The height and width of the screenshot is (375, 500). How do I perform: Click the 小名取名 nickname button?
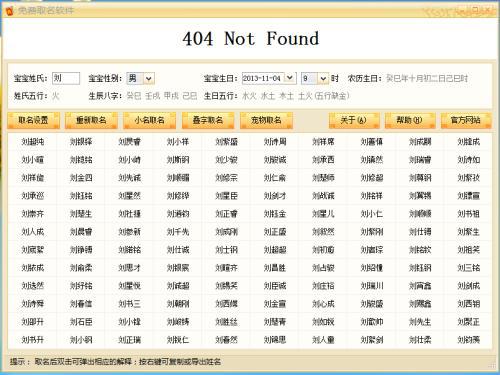(x=150, y=120)
